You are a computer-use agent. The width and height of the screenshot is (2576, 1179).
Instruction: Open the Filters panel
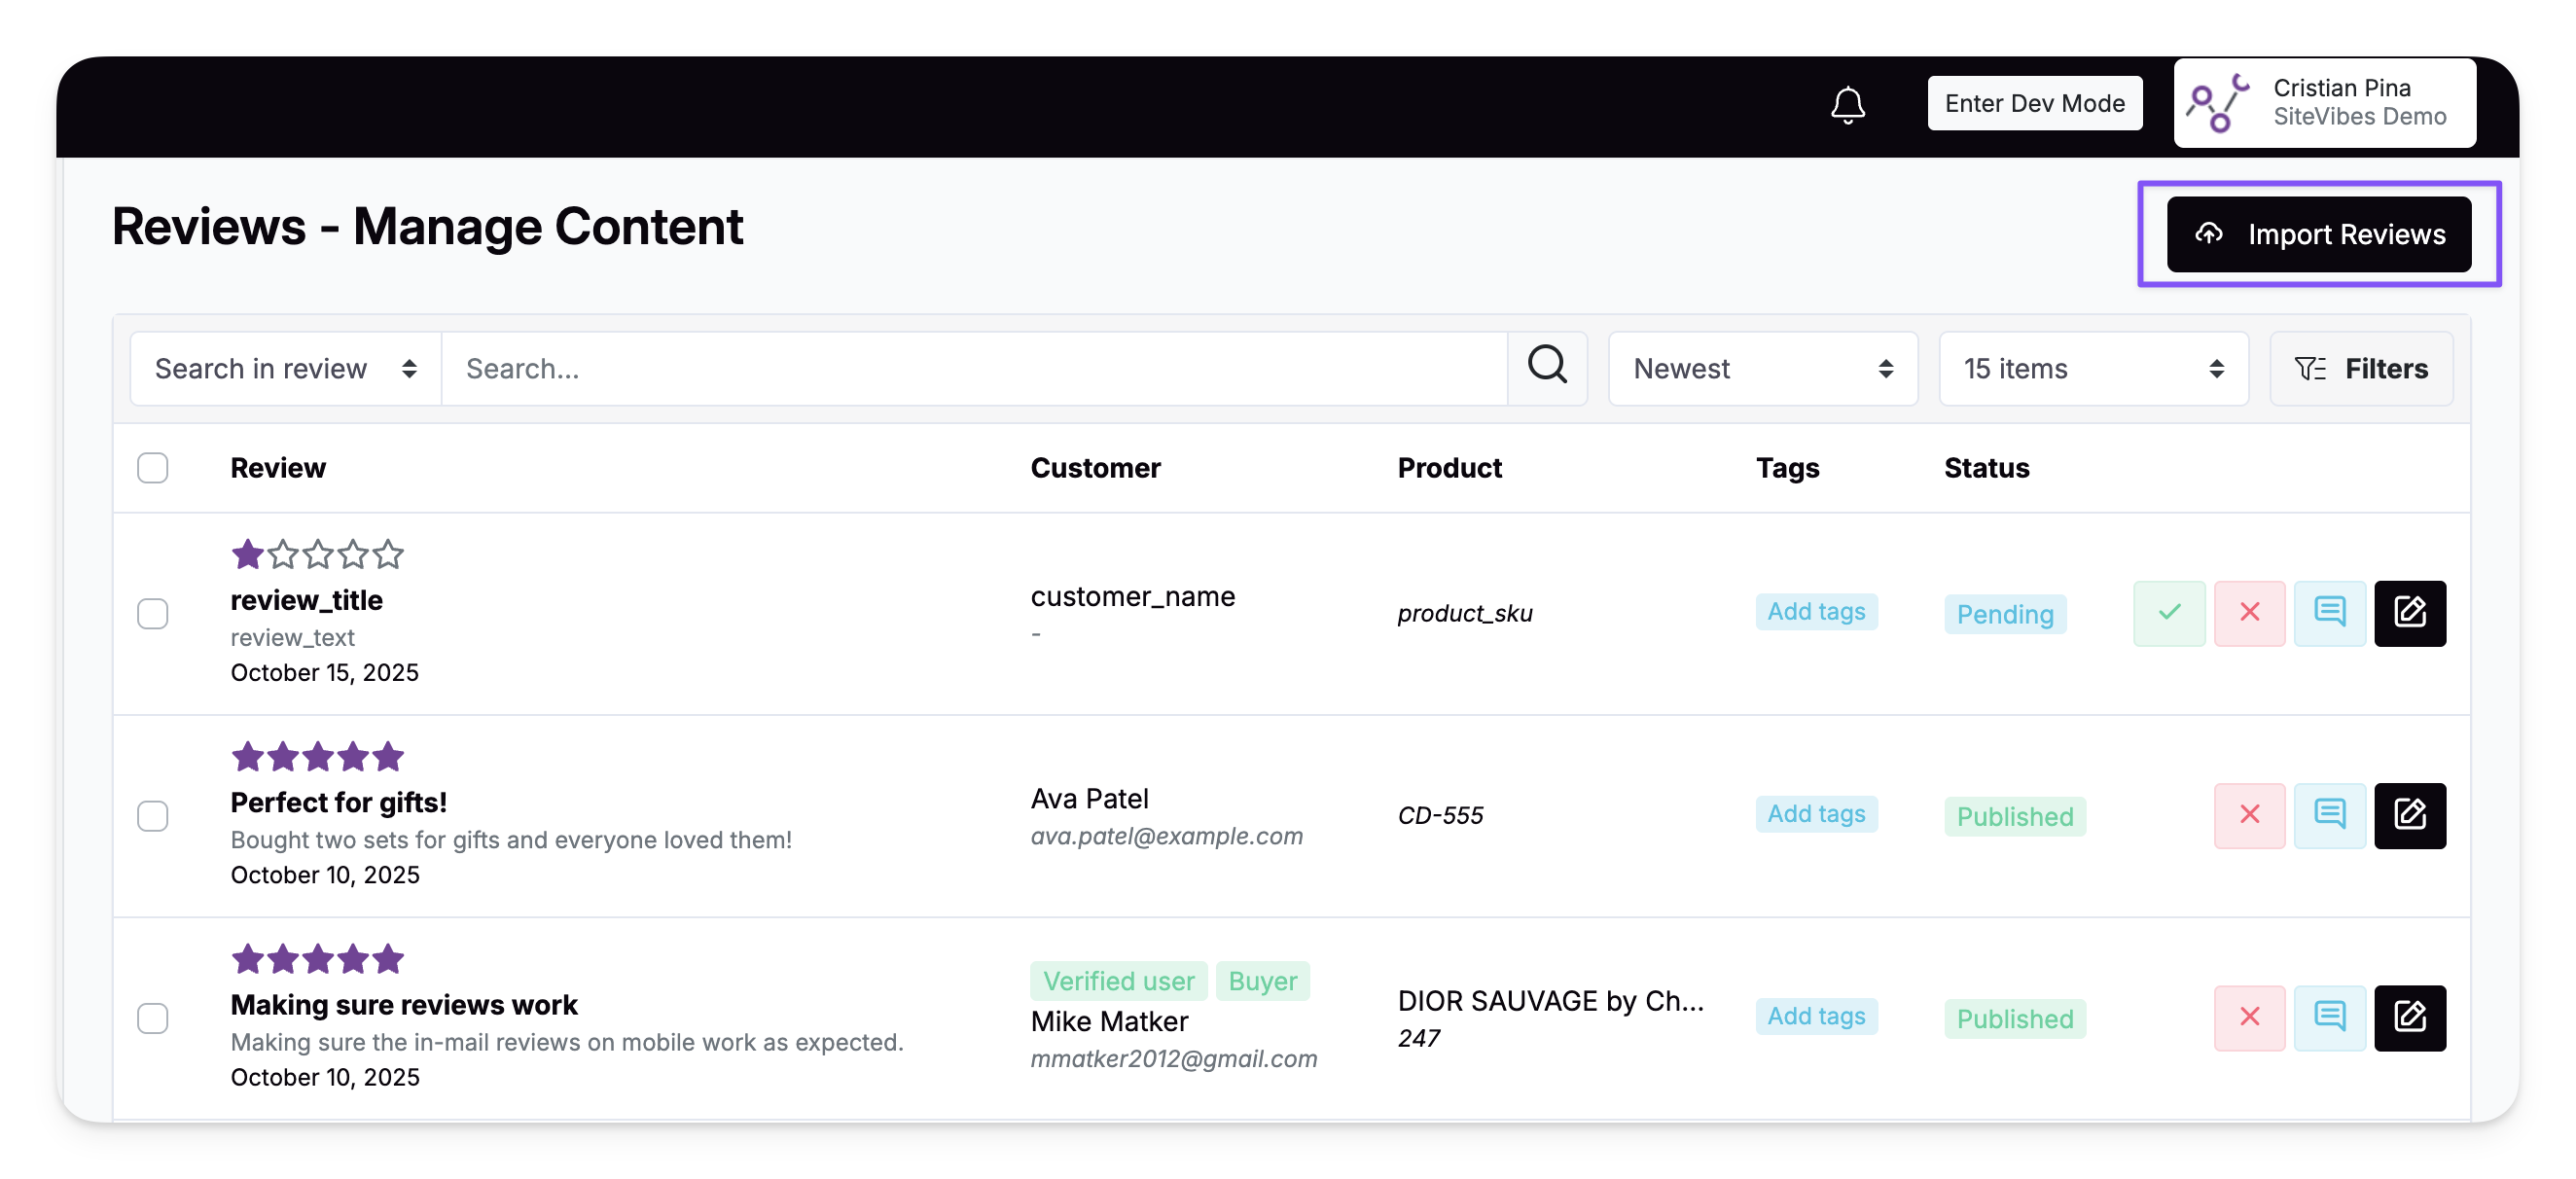2360,368
